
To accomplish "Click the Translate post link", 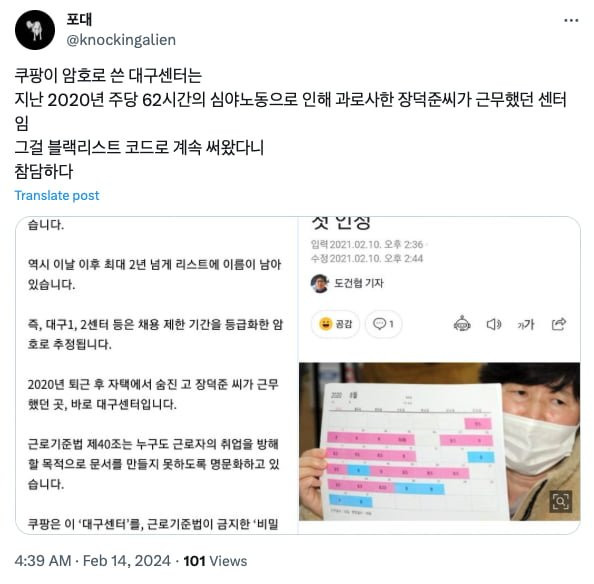I will coord(57,195).
